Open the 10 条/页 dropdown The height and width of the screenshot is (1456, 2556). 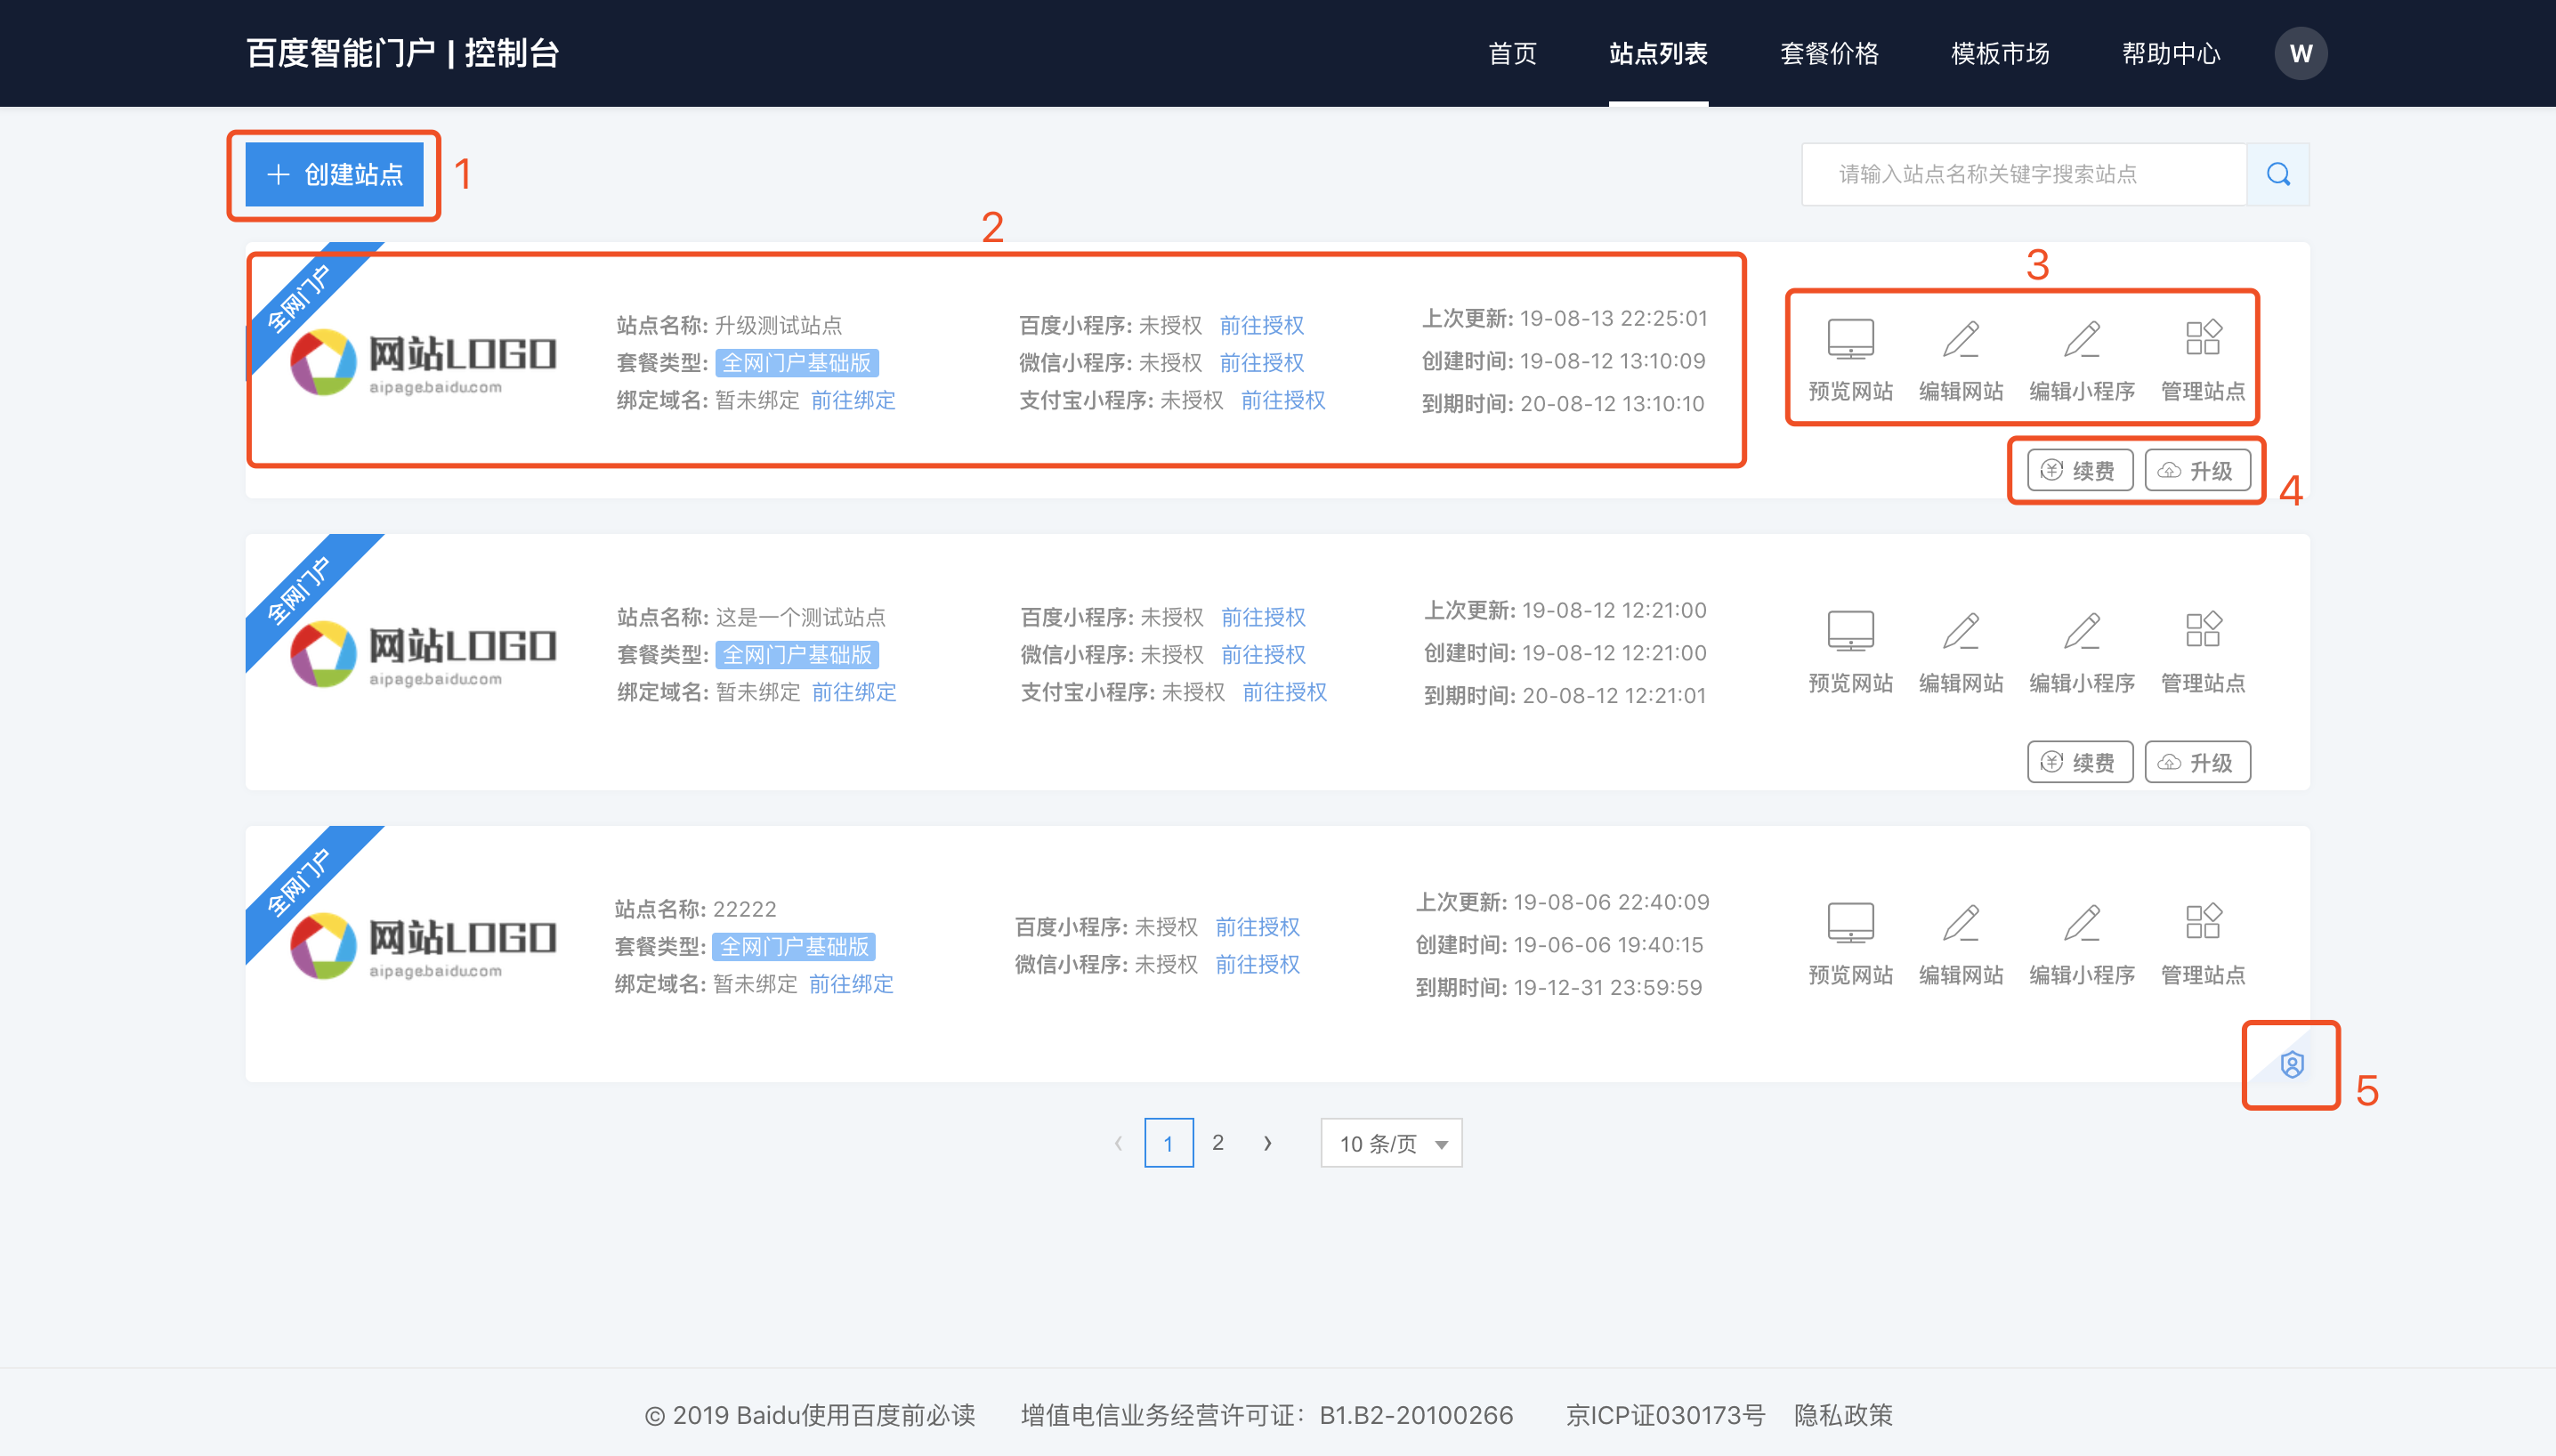point(1391,1143)
